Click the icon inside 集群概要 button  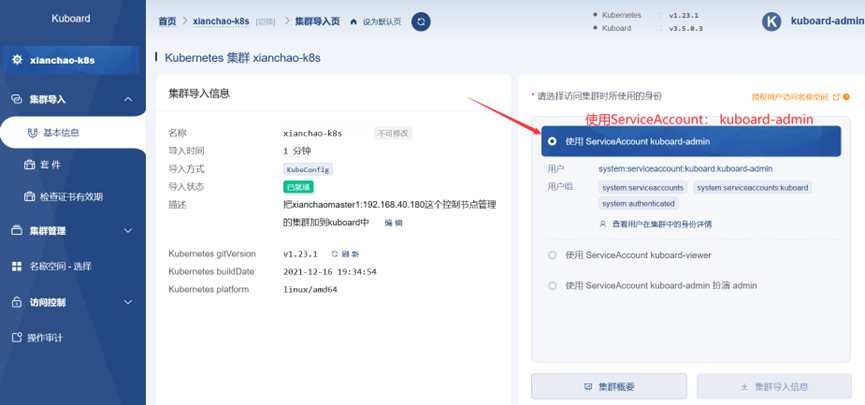point(588,387)
